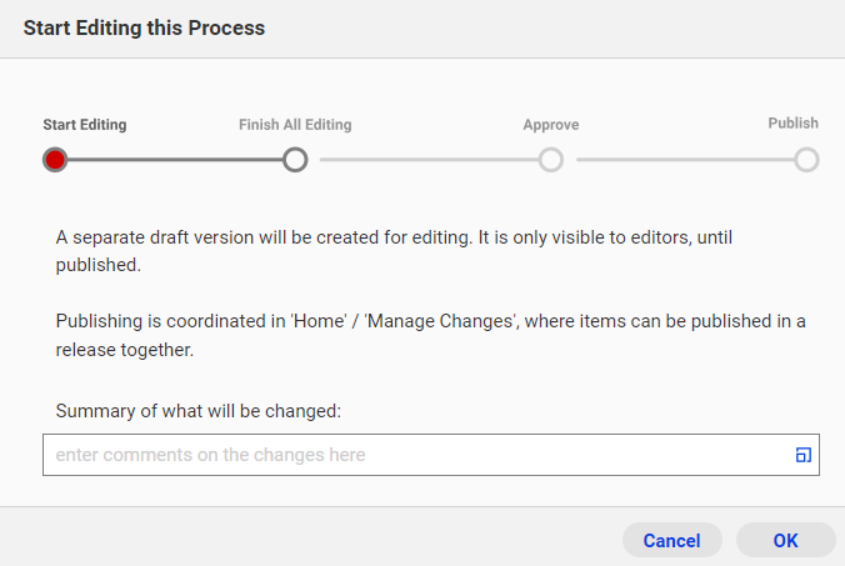Click 'Summary of what will be changed' label
This screenshot has height=566, width=845.
pyautogui.click(x=198, y=411)
